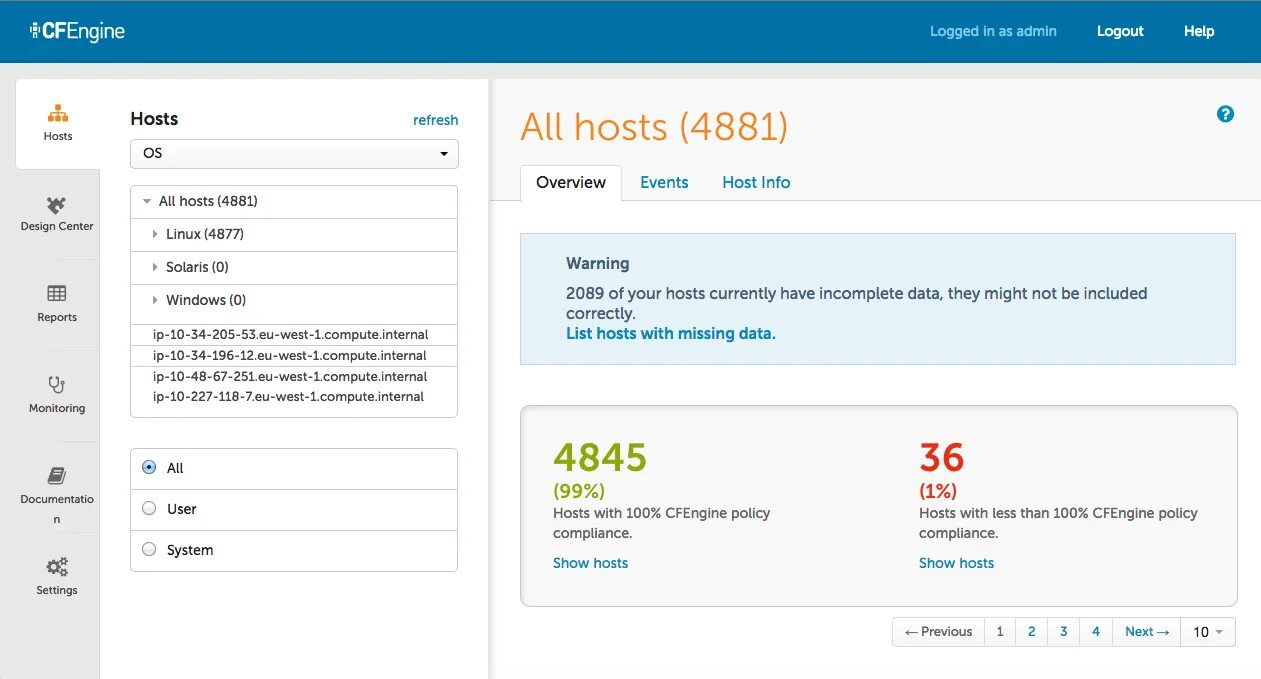Open the OS grouping dropdown
This screenshot has height=679, width=1261.
point(294,154)
